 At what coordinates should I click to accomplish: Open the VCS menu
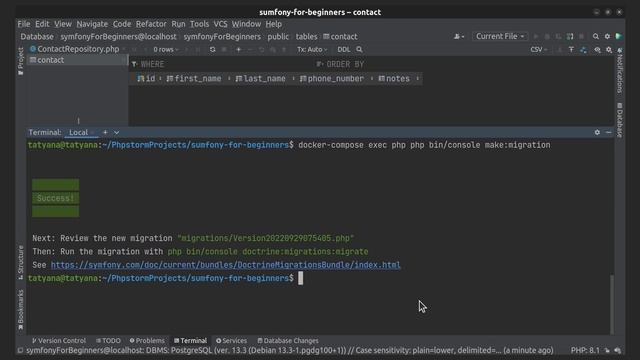point(220,24)
